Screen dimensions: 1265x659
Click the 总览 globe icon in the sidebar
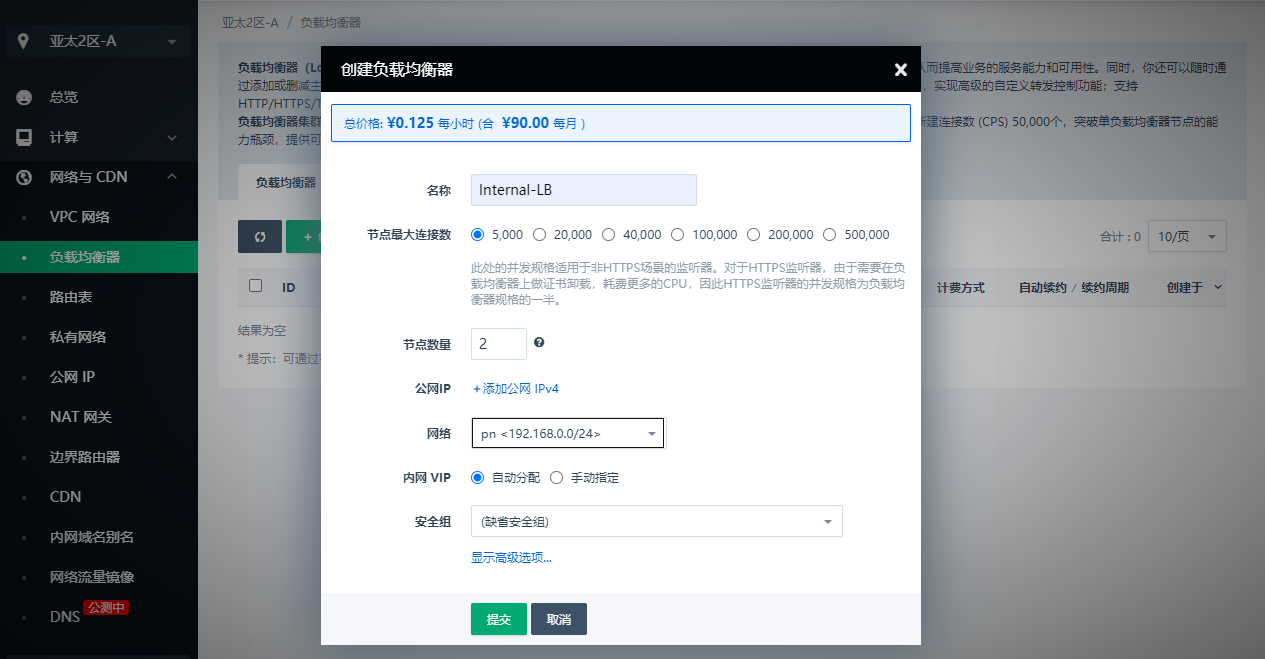pyautogui.click(x=22, y=97)
